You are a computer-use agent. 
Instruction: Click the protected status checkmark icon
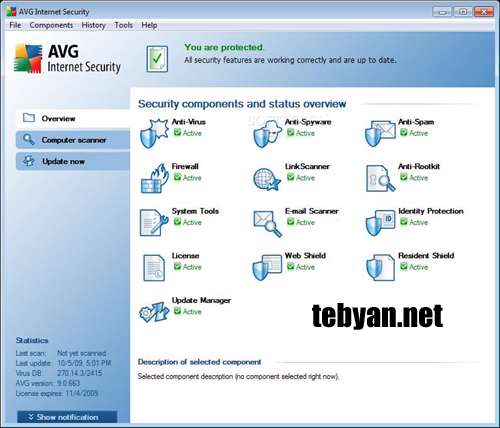pos(157,59)
